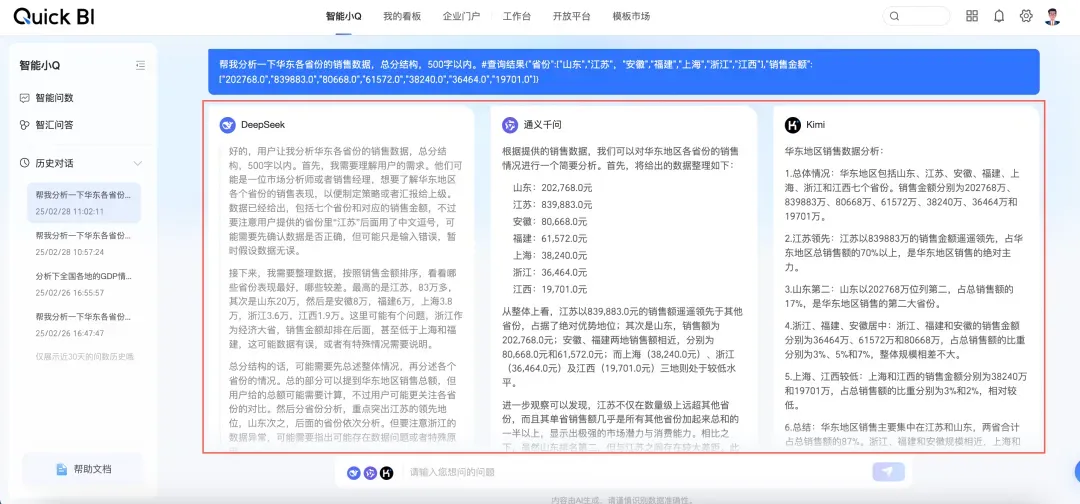
Task: Click the user avatar in the header
Action: click(x=1052, y=17)
